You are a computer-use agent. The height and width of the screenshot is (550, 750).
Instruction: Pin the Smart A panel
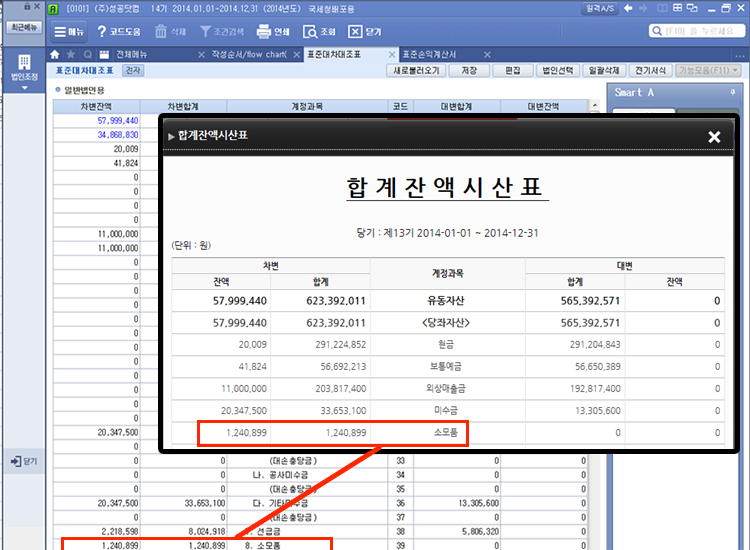[x=733, y=92]
